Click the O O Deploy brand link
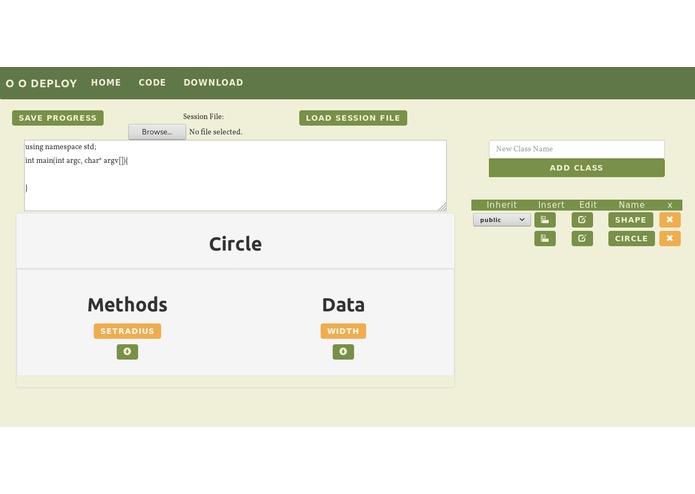The width and height of the screenshot is (695, 494). (41, 83)
